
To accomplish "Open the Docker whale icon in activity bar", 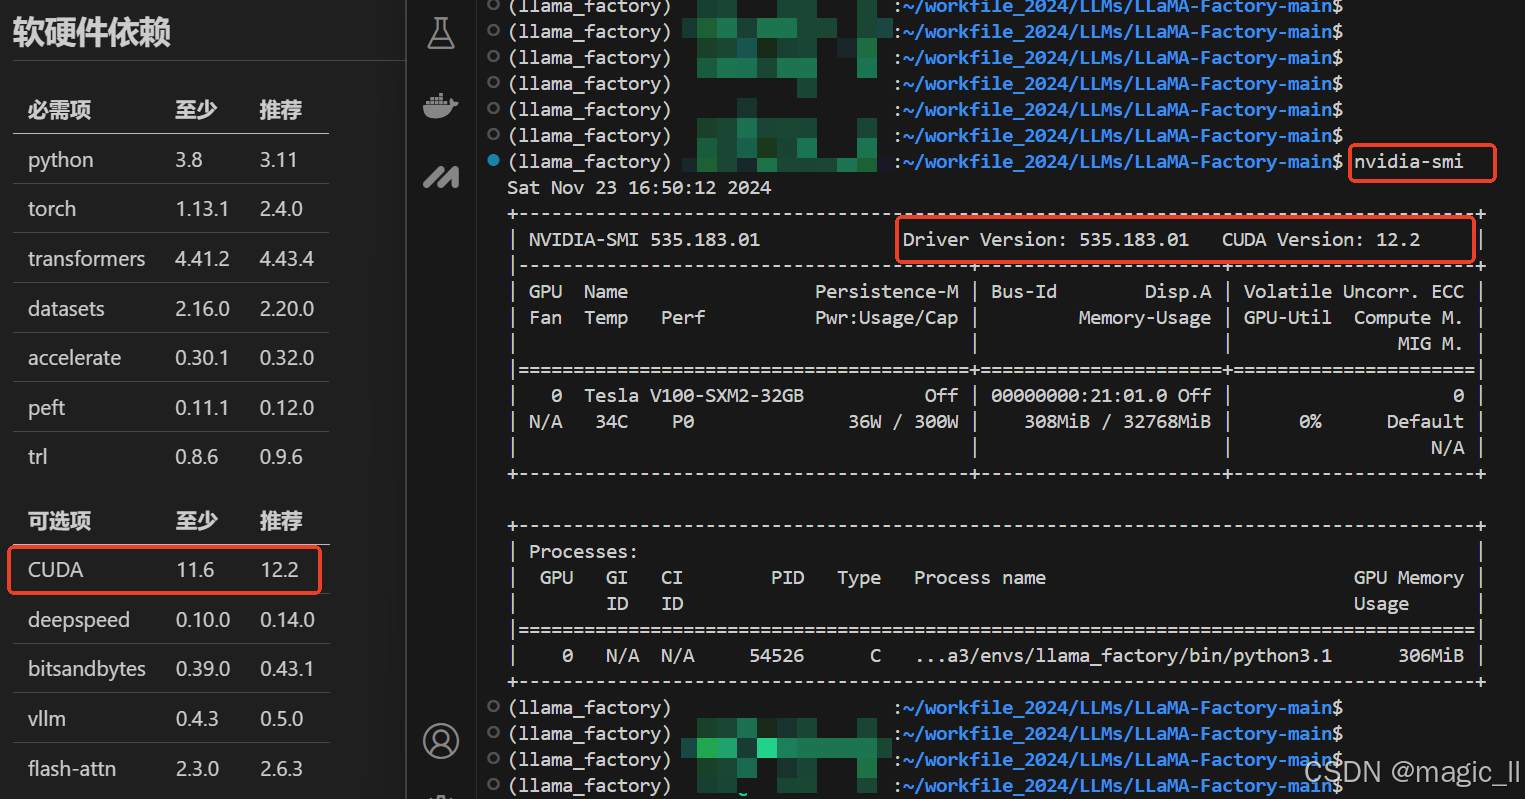I will [441, 105].
